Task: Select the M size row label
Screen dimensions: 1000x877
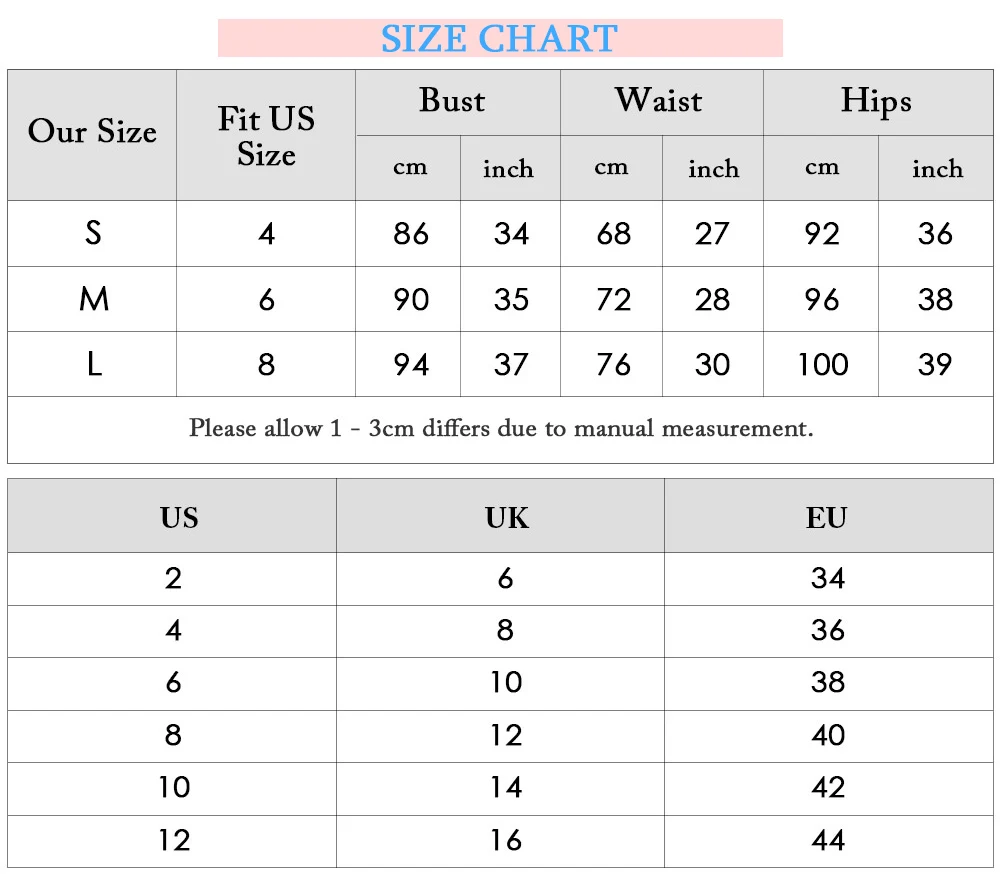Action: tap(93, 299)
